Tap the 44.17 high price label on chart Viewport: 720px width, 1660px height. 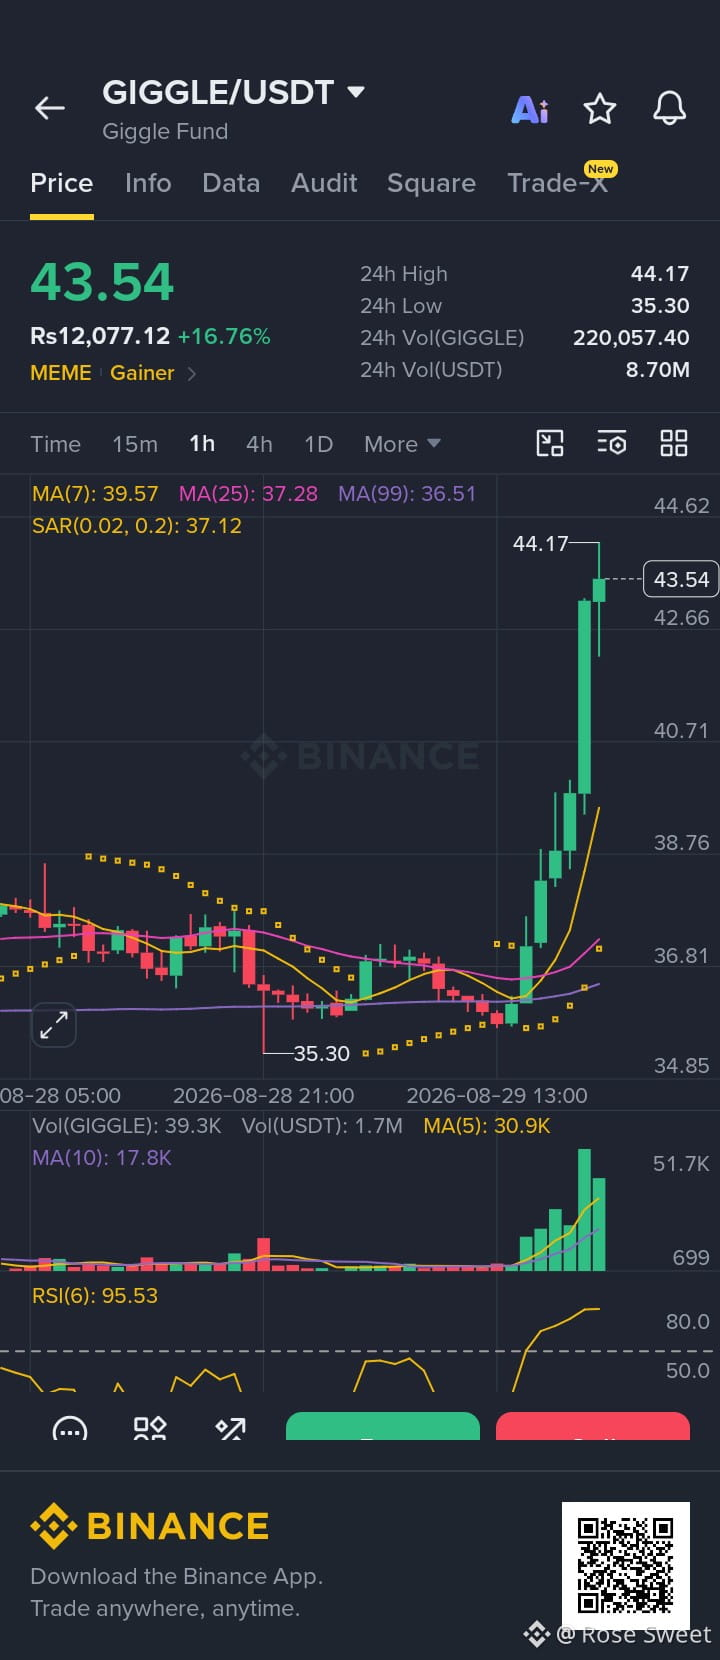[540, 543]
